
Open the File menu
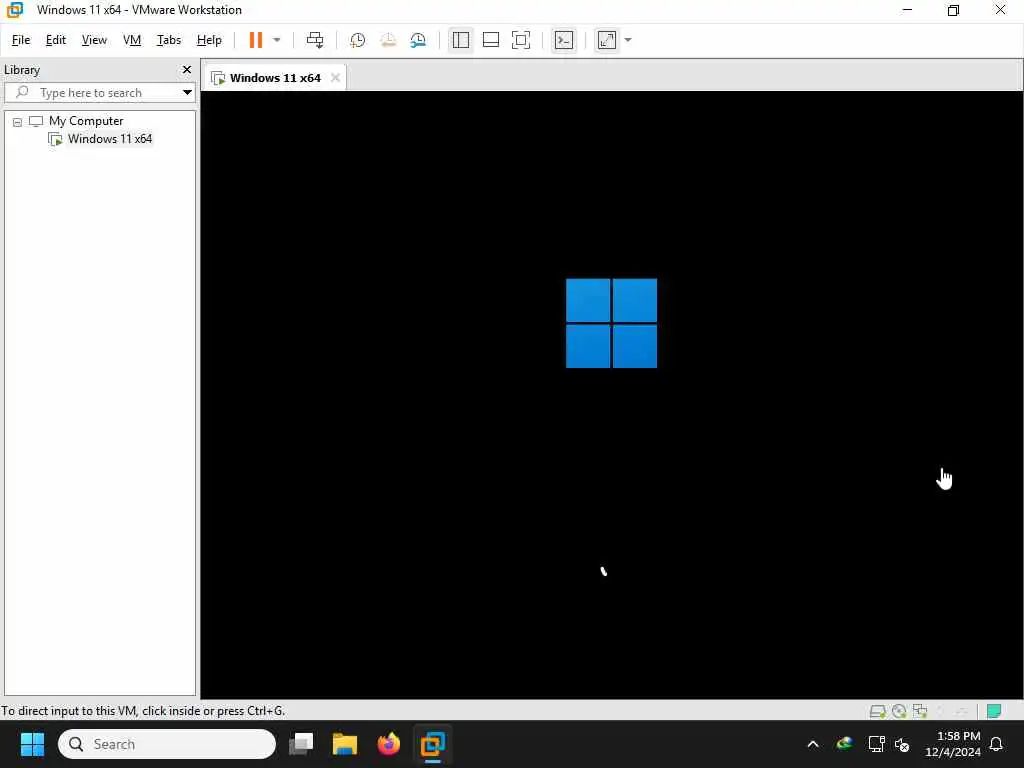[21, 40]
